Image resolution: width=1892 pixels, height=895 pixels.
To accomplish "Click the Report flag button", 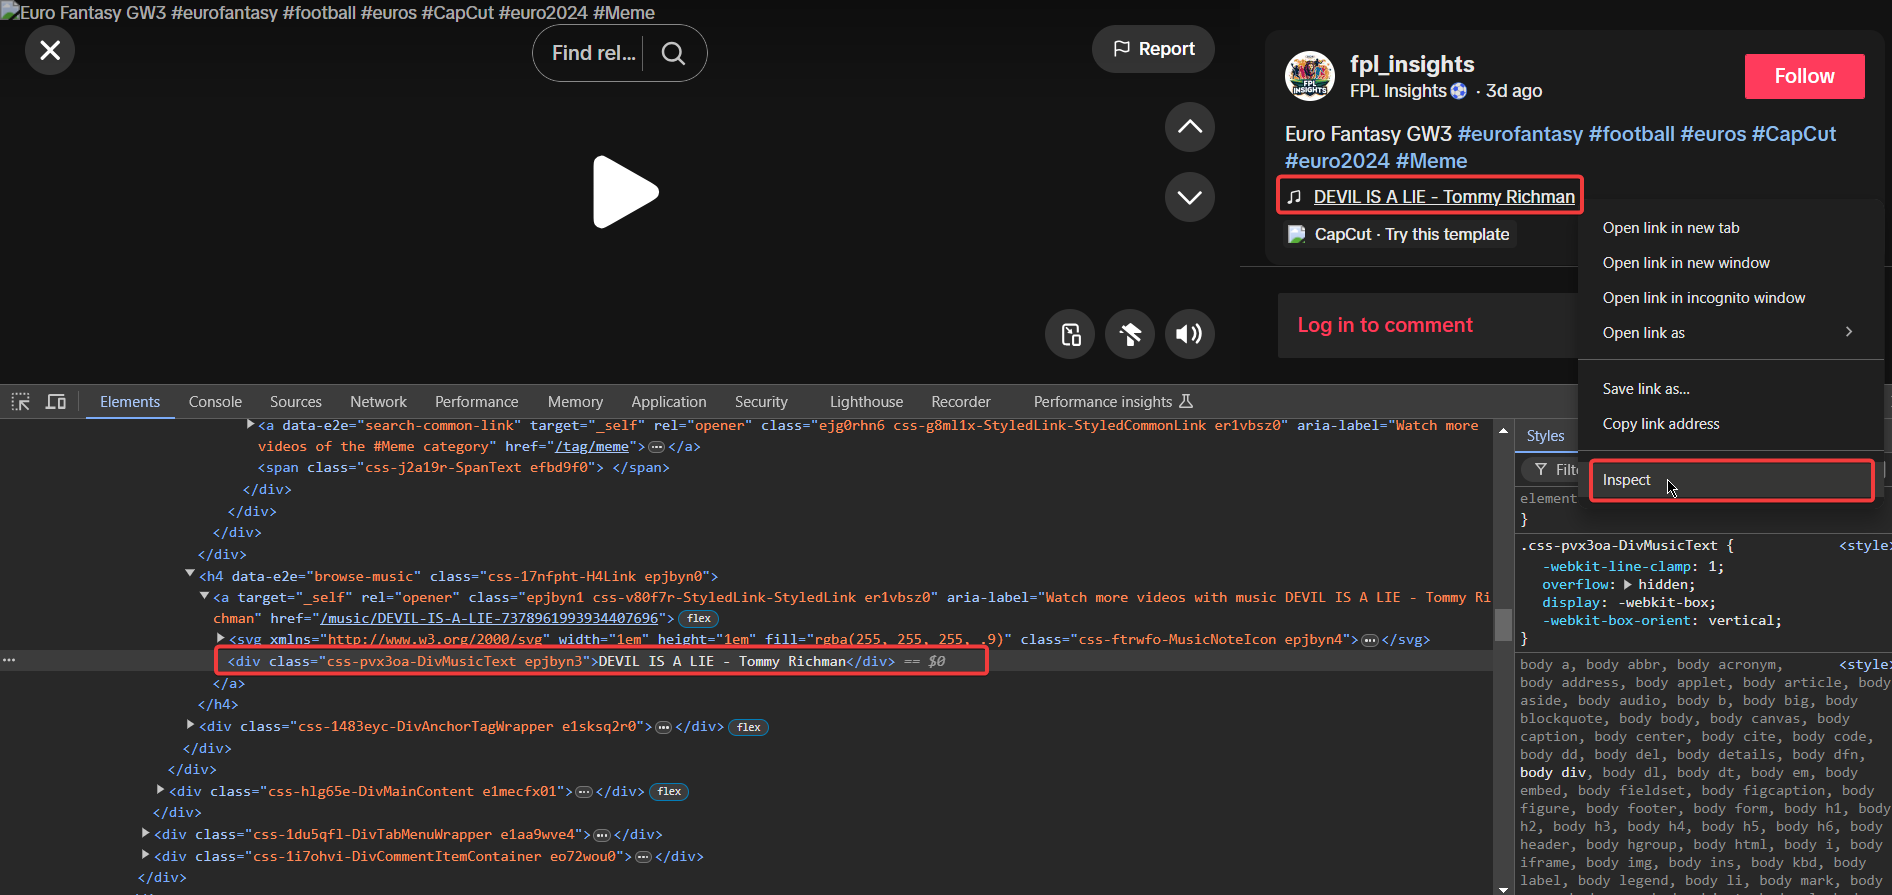I will click(x=1153, y=49).
